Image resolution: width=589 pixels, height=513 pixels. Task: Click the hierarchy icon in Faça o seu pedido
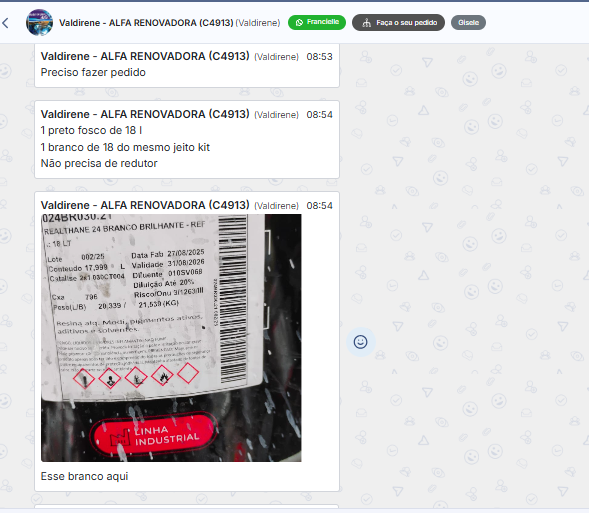[366, 23]
